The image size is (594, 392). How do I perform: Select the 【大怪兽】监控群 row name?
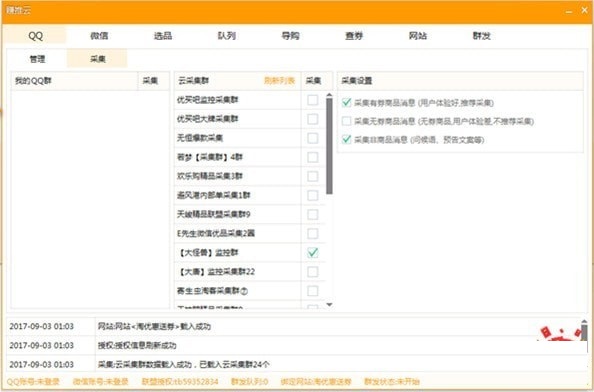tap(208, 253)
